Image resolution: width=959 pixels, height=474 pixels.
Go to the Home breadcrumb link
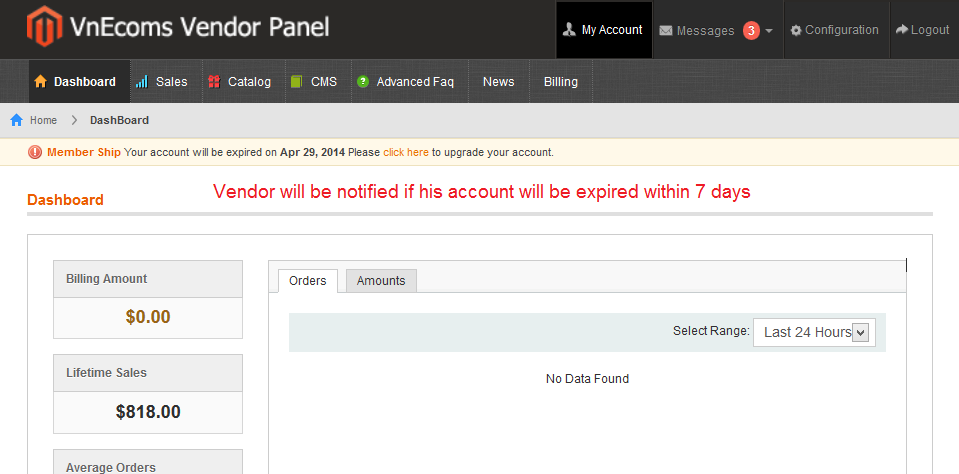click(43, 120)
